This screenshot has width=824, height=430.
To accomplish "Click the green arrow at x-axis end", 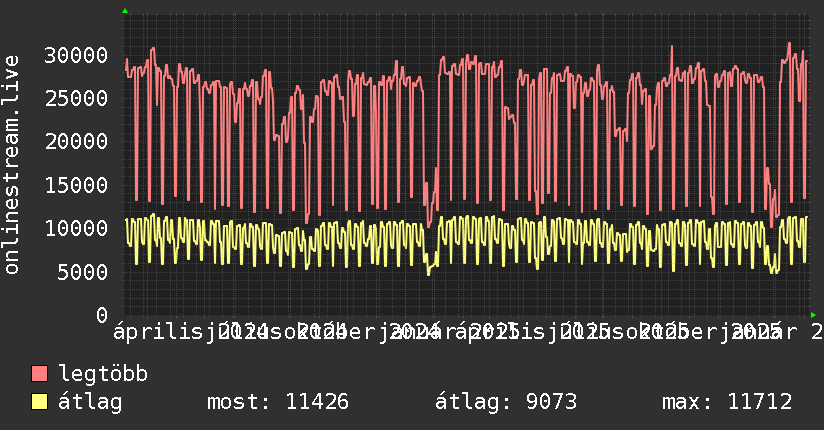I will (813, 315).
